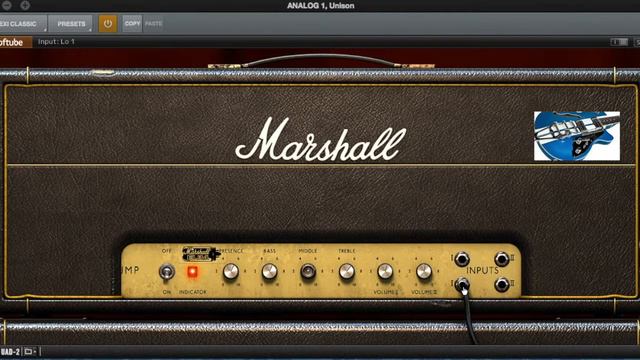The width and height of the screenshot is (640, 360).
Task: Open the Plexi Classic plugin selector dropdown
Action: click(22, 24)
